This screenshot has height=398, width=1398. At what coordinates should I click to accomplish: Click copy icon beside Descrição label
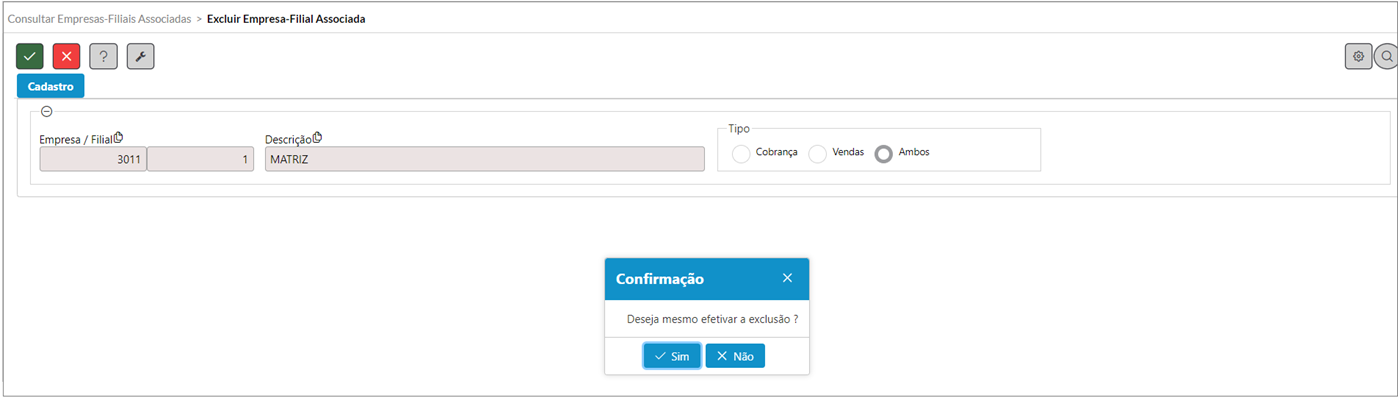tap(317, 138)
